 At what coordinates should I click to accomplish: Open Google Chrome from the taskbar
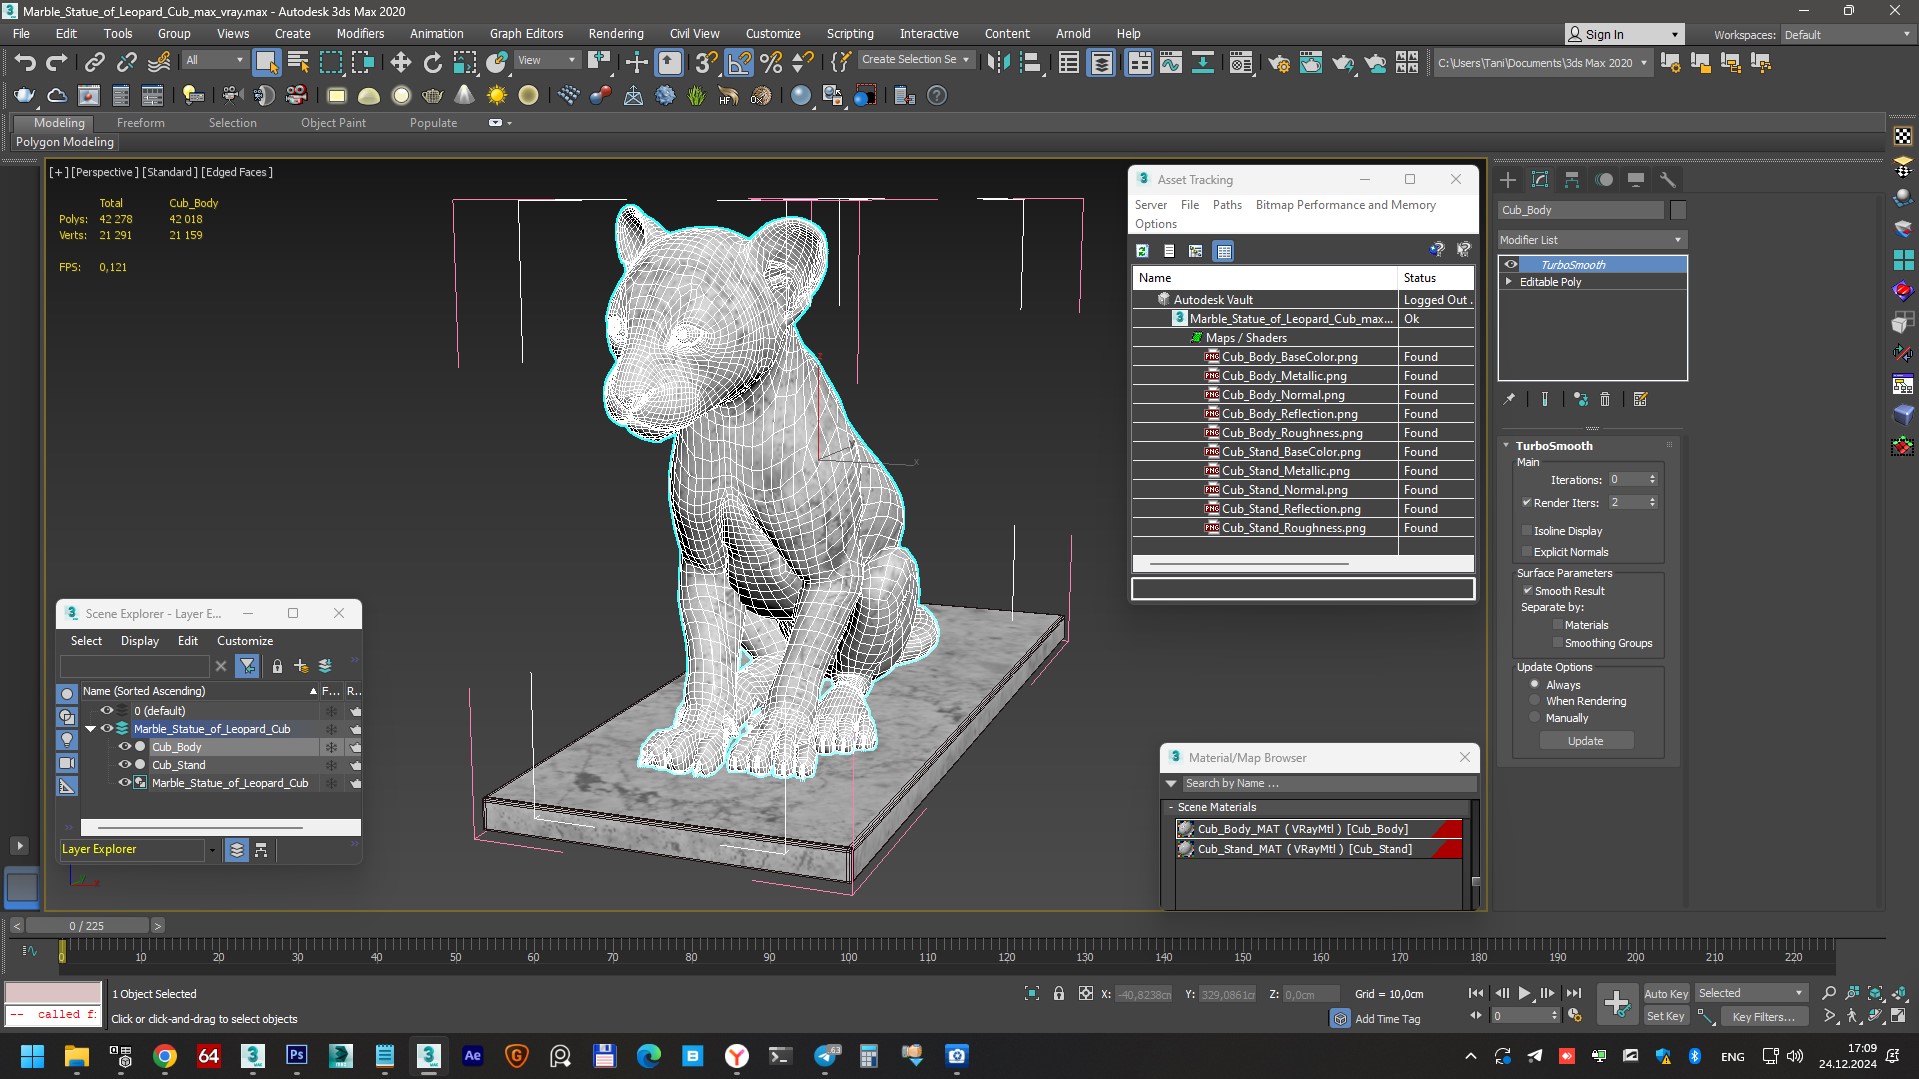point(165,1056)
